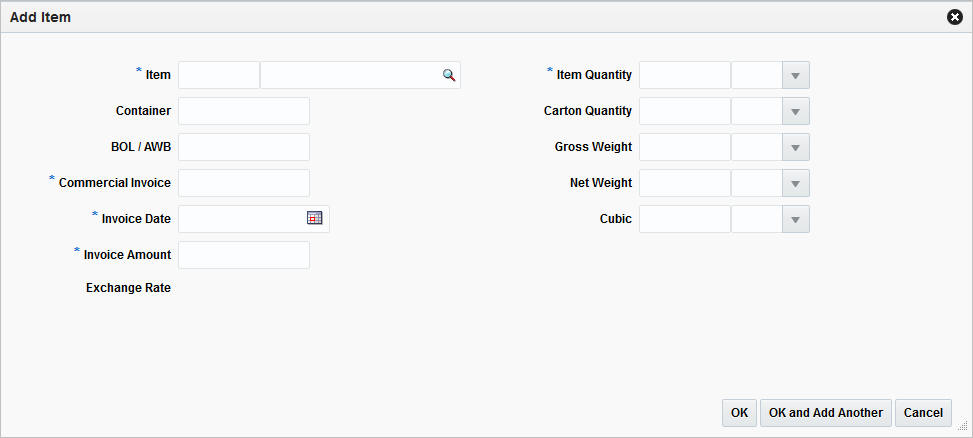Grab the dialog resize handle corner
The width and height of the screenshot is (973, 438).
coord(963,426)
